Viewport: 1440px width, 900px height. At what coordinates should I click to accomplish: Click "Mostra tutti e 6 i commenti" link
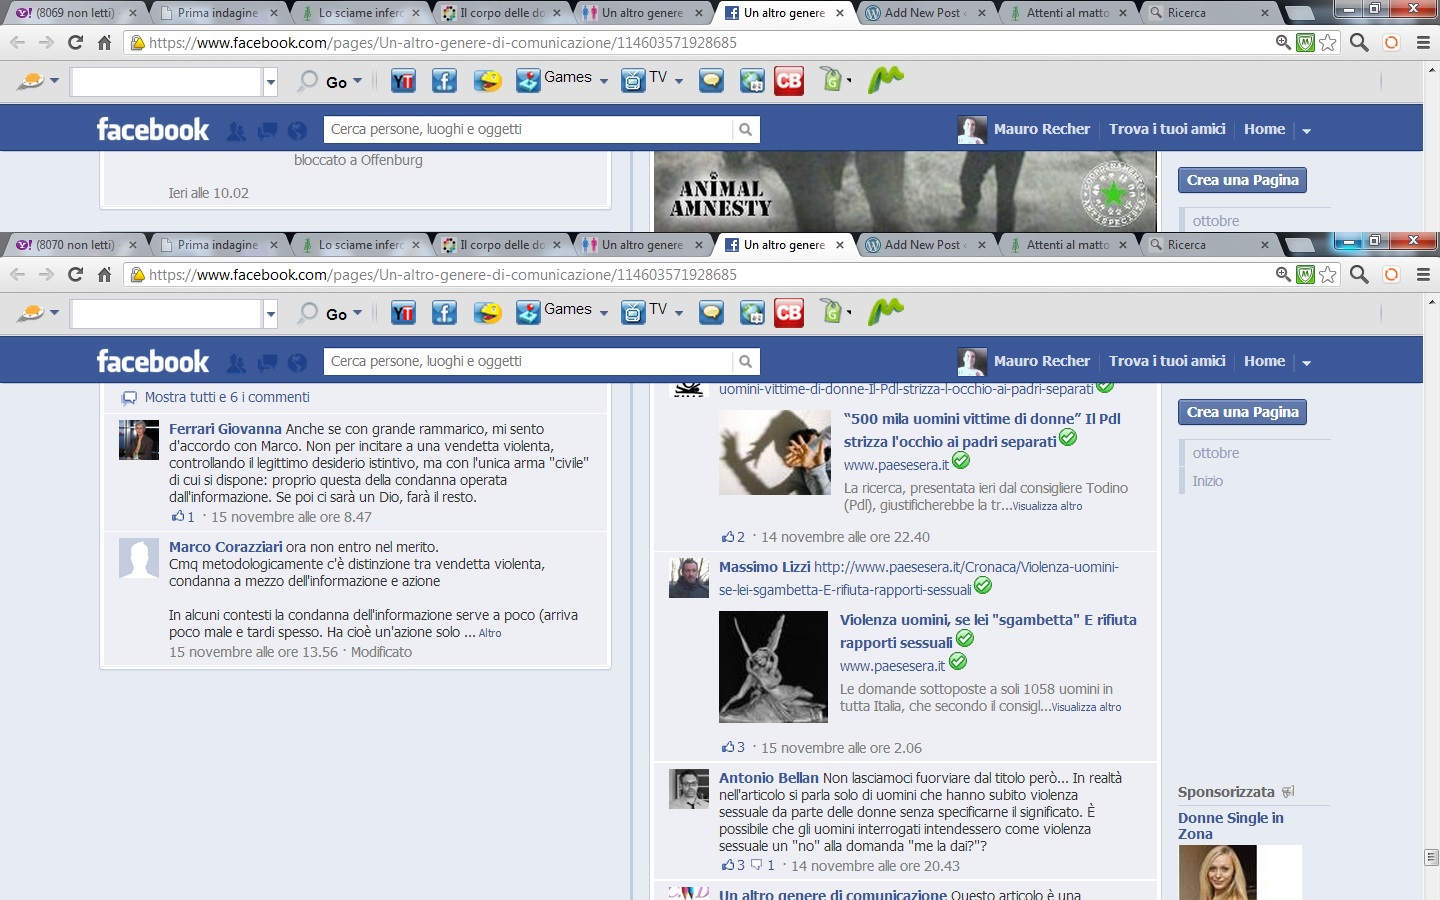[226, 397]
